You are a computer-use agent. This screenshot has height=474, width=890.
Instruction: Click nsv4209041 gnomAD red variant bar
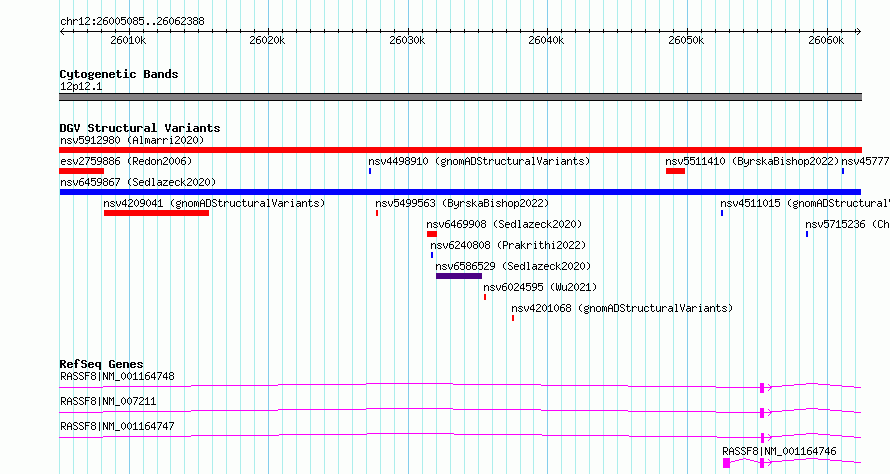156,213
